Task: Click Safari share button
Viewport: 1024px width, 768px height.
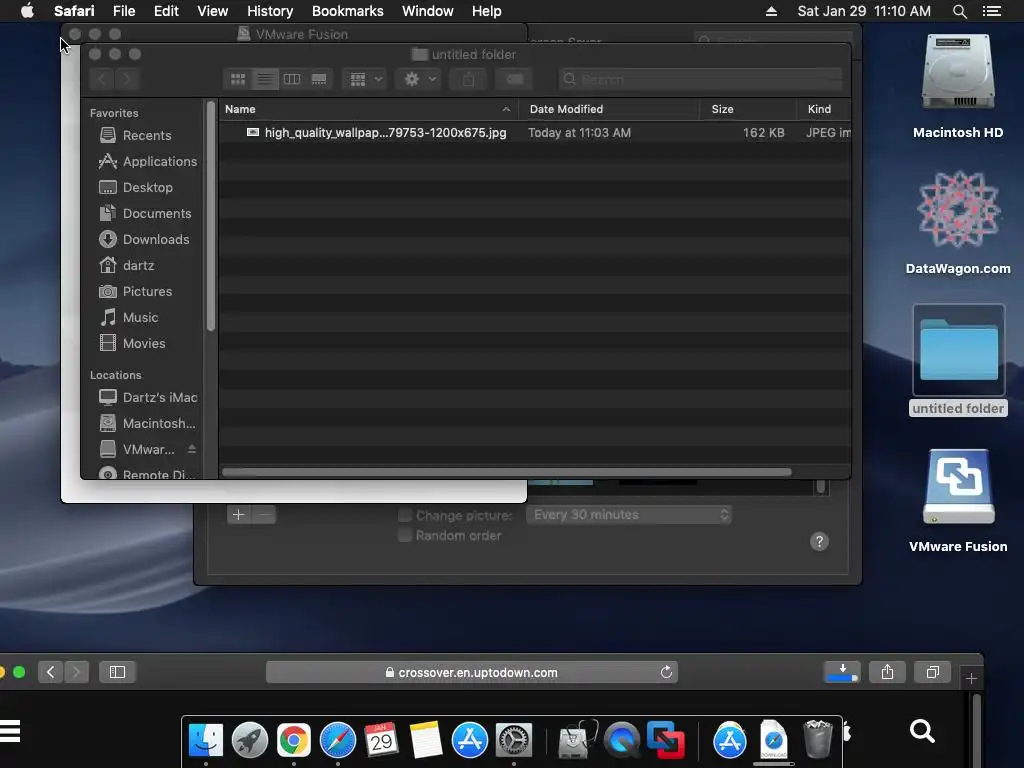Action: coord(887,672)
